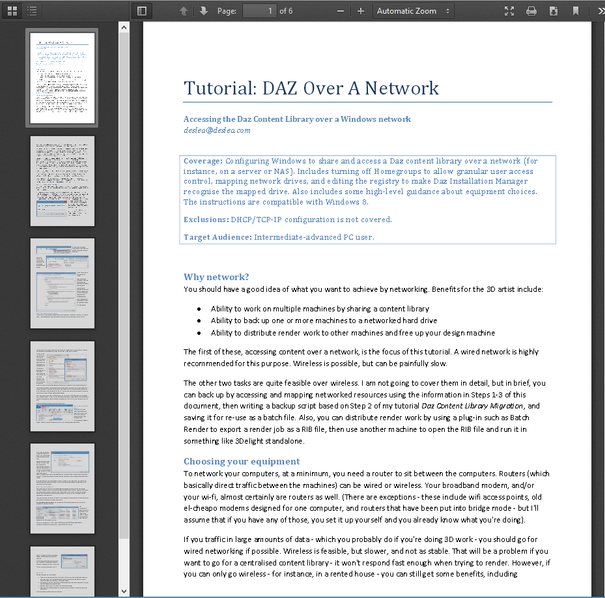Select page 6 thumbnail
605x598 pixels.
[x=62, y=571]
